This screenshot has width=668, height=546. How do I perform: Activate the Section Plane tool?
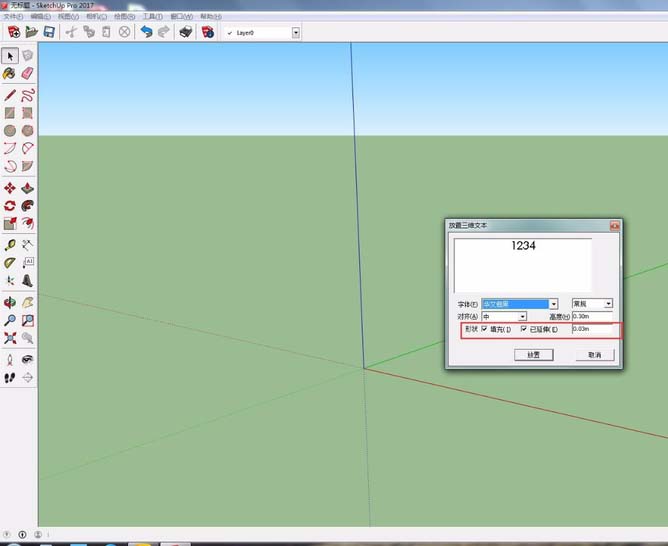coord(27,377)
